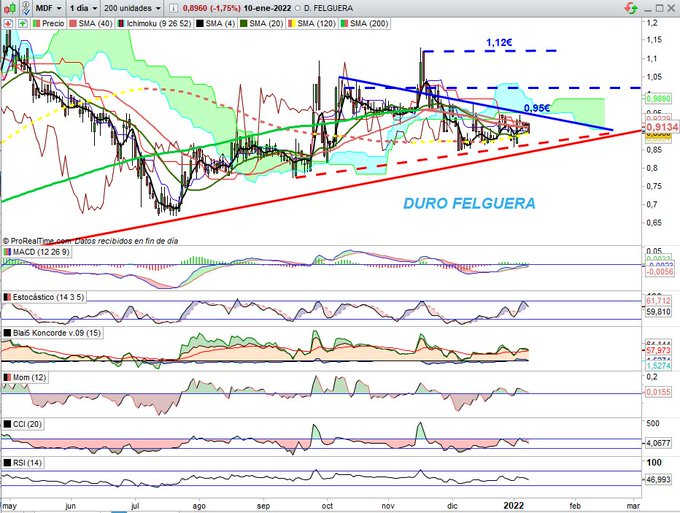680x513 pixels.
Task: Click the 'ago' time axis label
Action: 199,506
